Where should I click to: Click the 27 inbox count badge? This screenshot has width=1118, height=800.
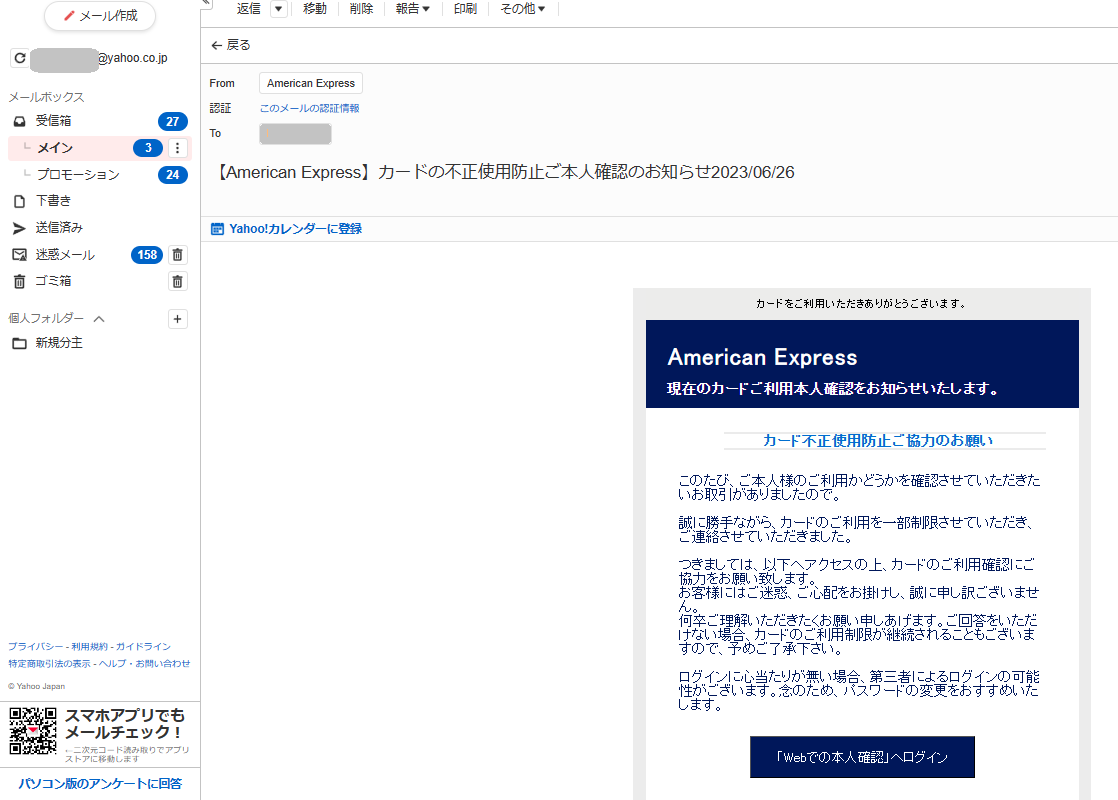[x=173, y=121]
